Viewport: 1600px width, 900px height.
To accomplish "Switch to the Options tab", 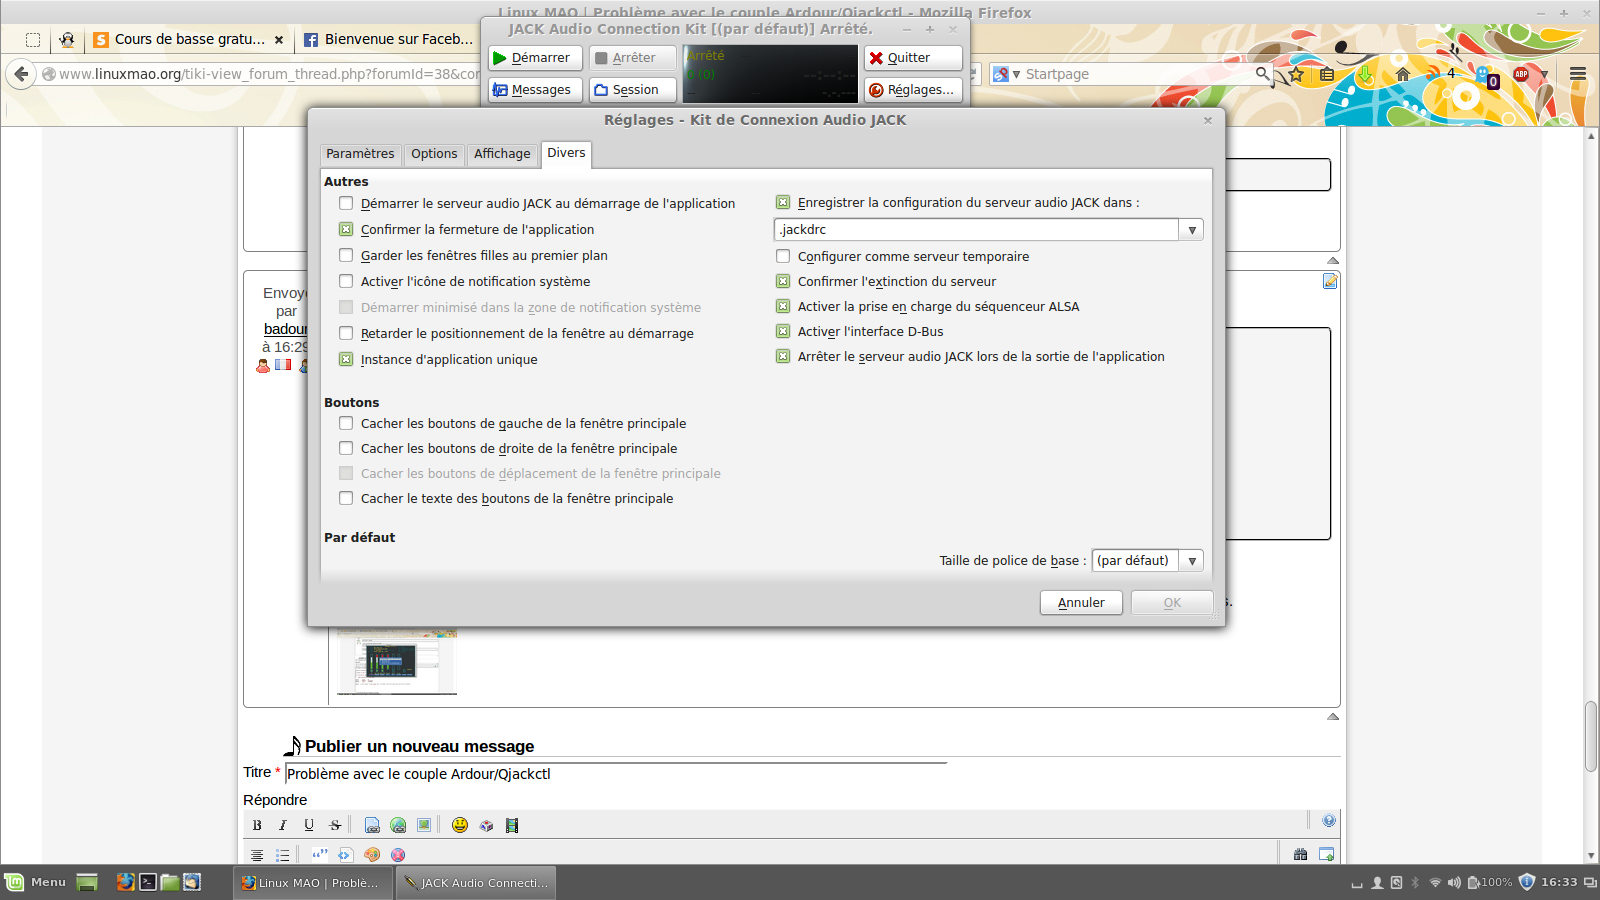I will [434, 154].
